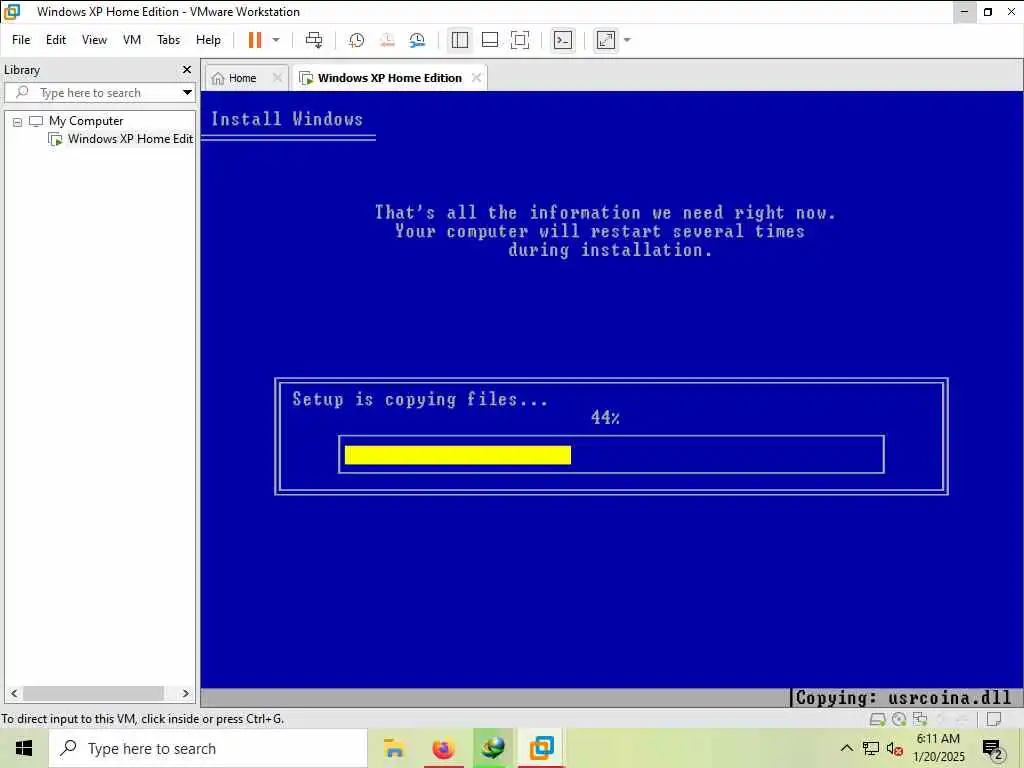Open the snapshot manager

tap(417, 40)
